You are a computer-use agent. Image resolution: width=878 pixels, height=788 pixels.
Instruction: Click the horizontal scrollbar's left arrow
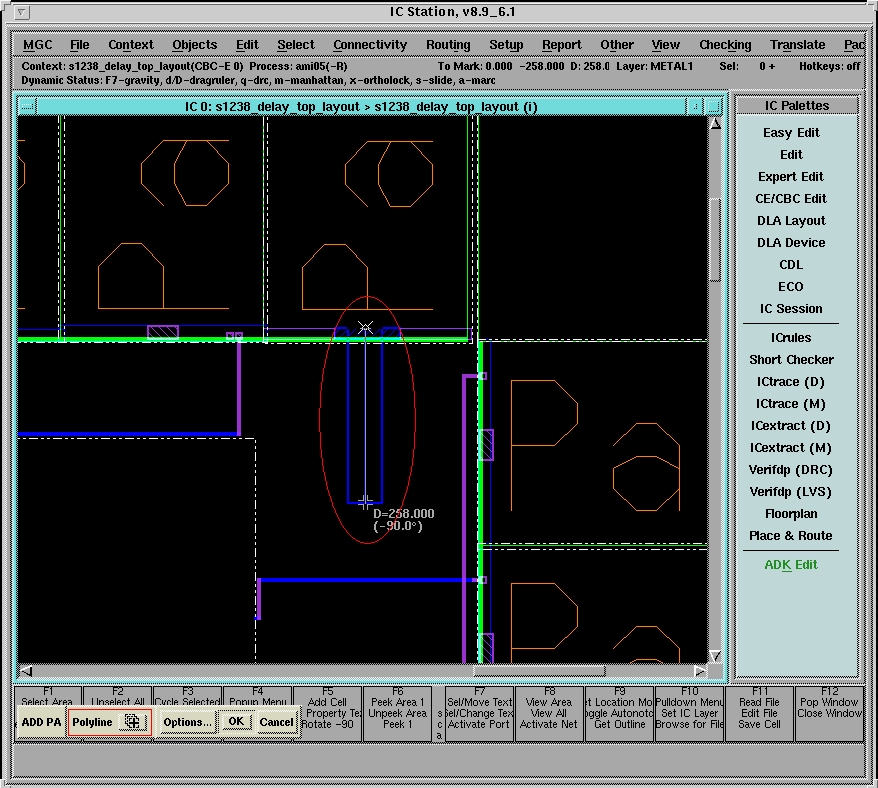pyautogui.click(x=26, y=671)
